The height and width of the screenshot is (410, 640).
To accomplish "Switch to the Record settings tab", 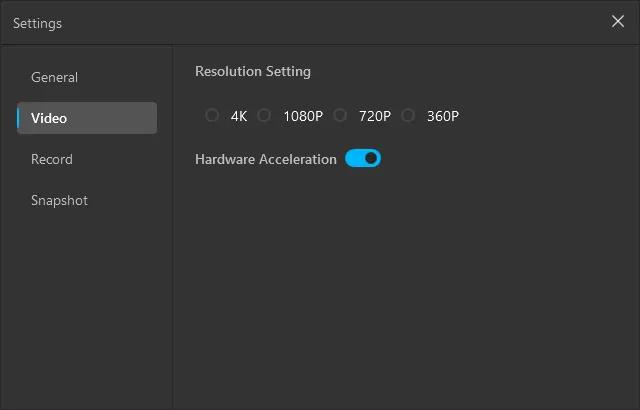I will click(52, 159).
